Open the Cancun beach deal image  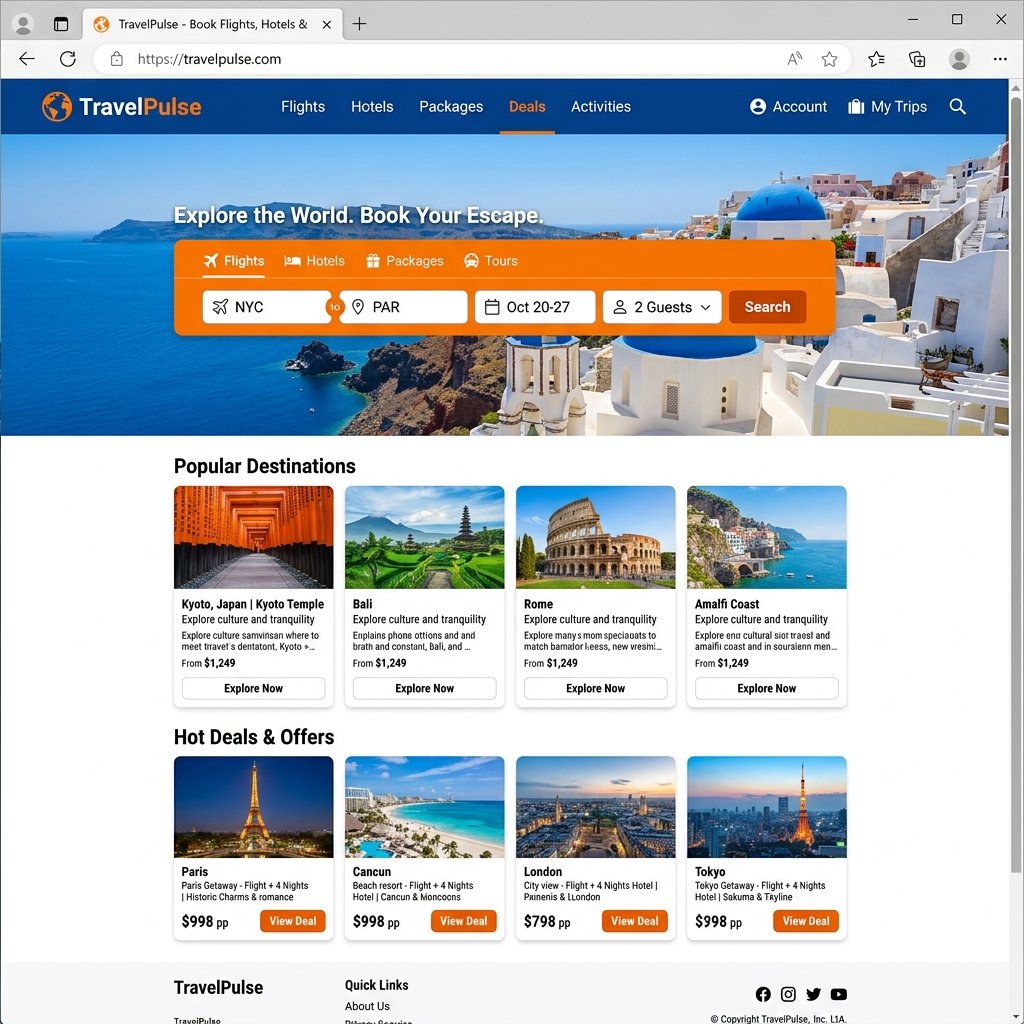(x=424, y=807)
